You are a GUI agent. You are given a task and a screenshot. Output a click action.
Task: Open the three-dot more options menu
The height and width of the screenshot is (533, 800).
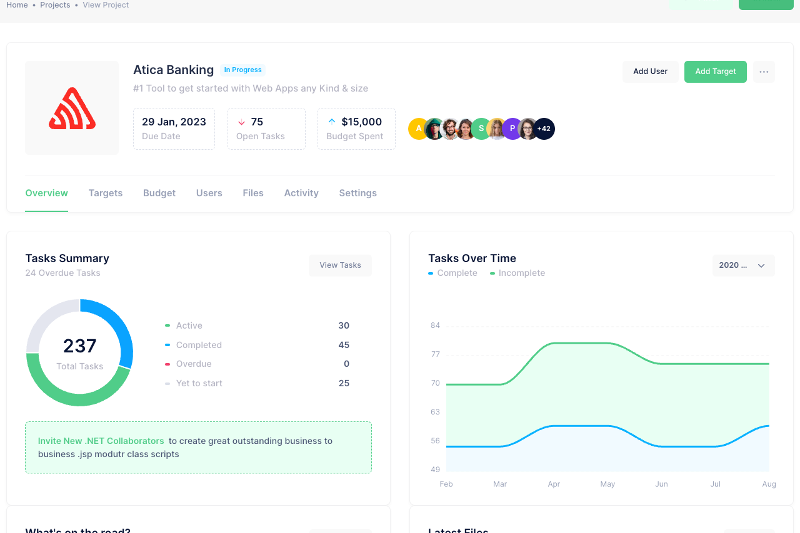click(x=764, y=72)
